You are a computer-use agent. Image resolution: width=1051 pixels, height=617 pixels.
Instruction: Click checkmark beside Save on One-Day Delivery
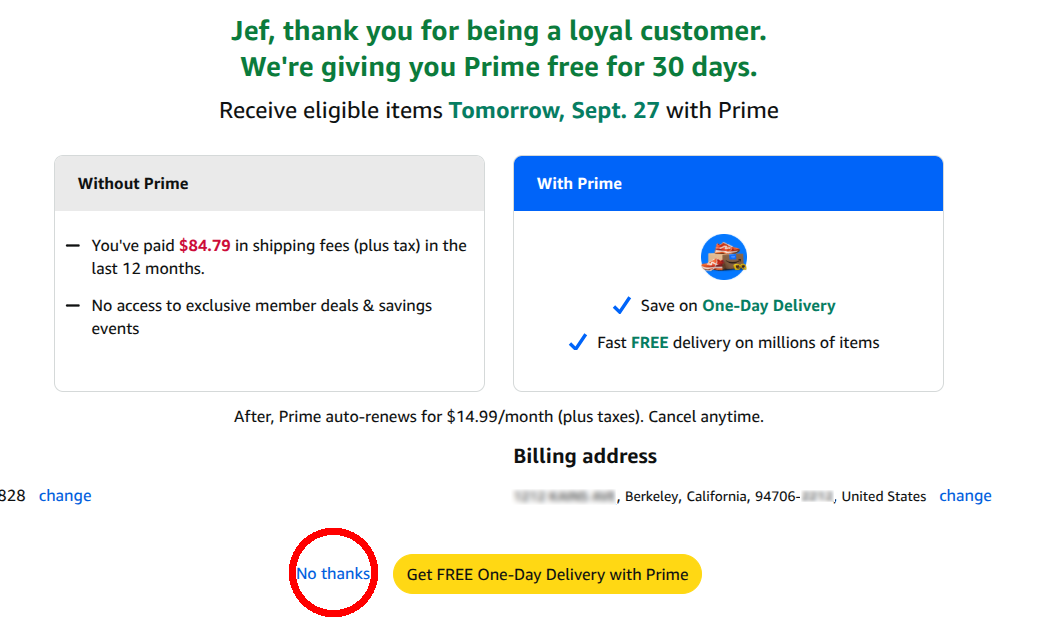(621, 305)
